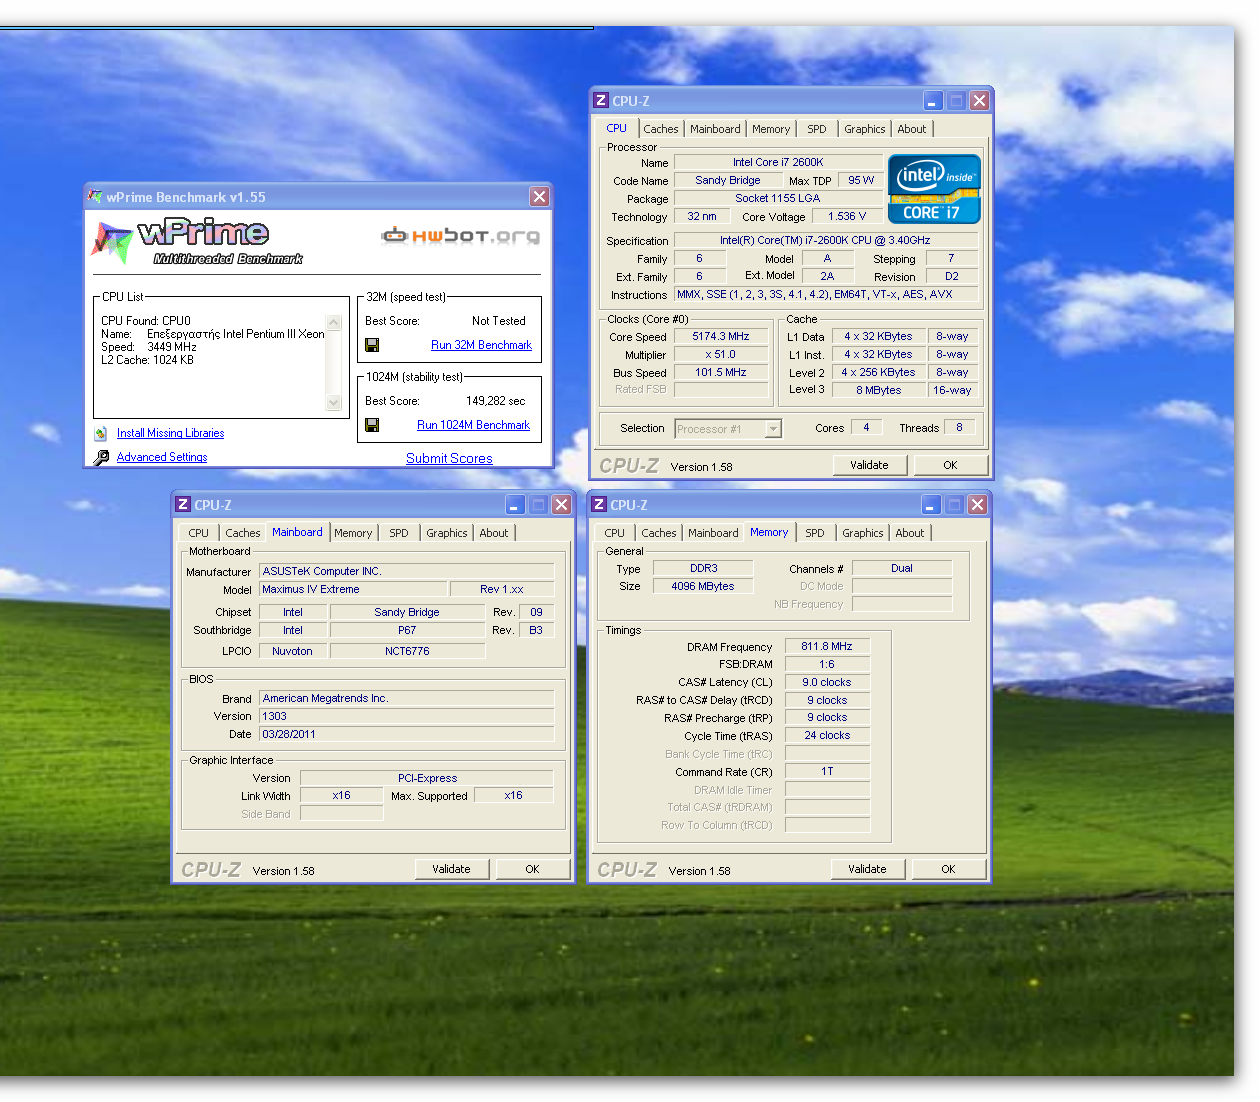Click OK in top CPU-Z window
This screenshot has height=1102, width=1260.
(x=950, y=465)
